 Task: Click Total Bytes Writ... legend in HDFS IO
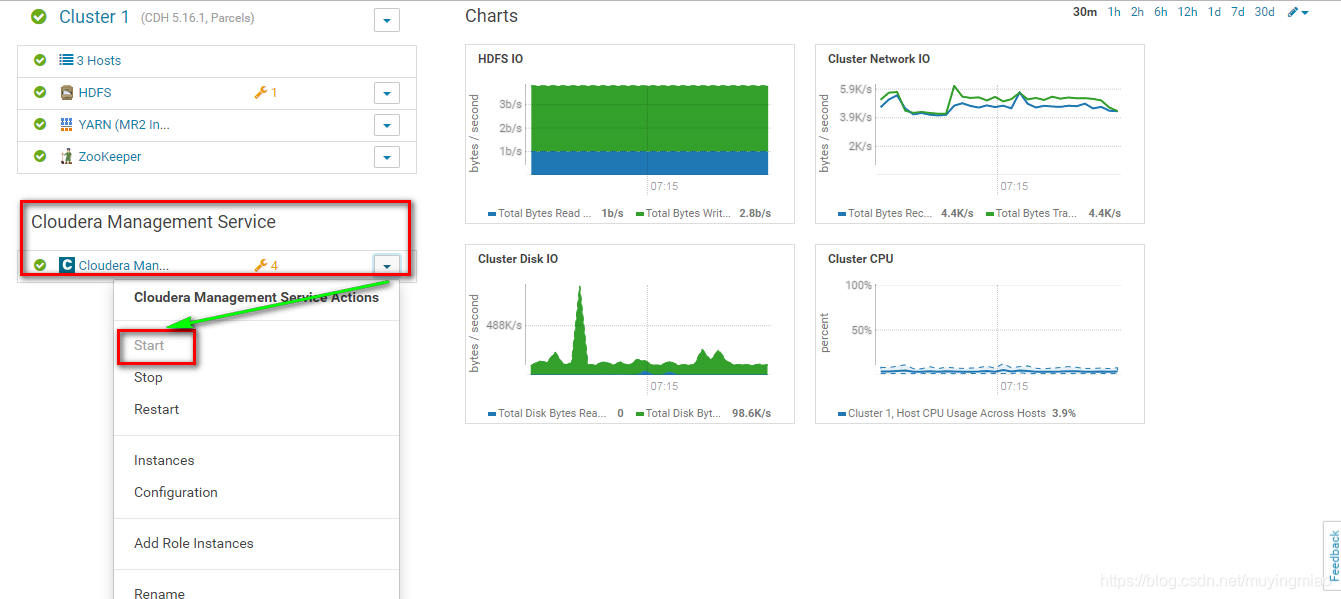click(685, 213)
